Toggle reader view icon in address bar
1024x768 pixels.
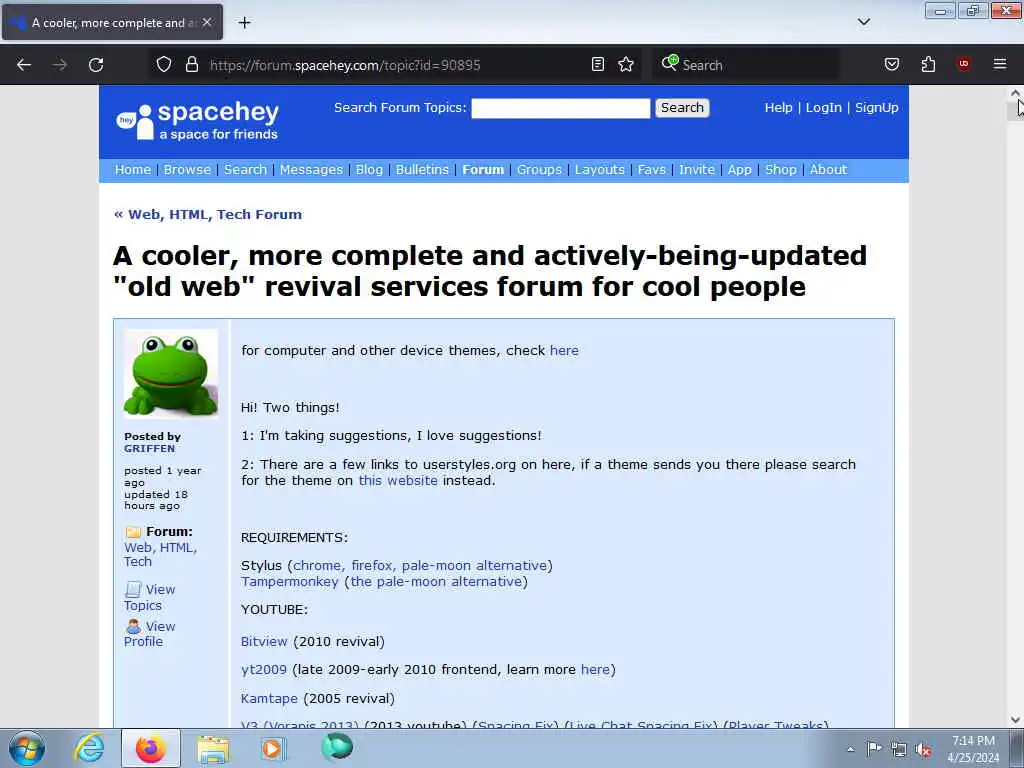tap(598, 64)
